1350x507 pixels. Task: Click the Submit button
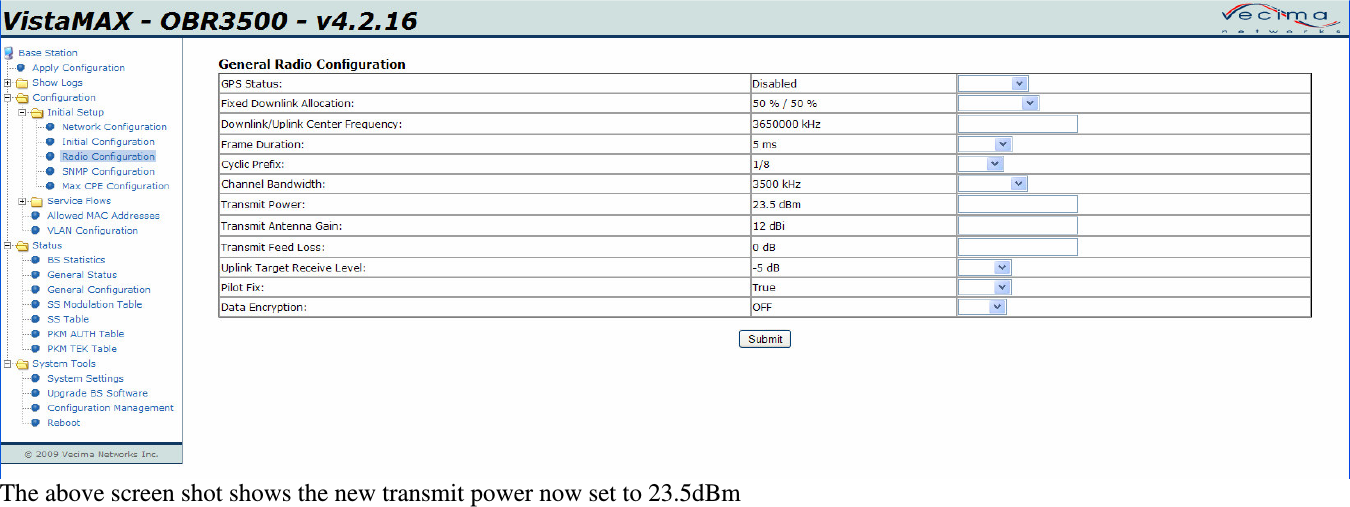click(x=765, y=339)
